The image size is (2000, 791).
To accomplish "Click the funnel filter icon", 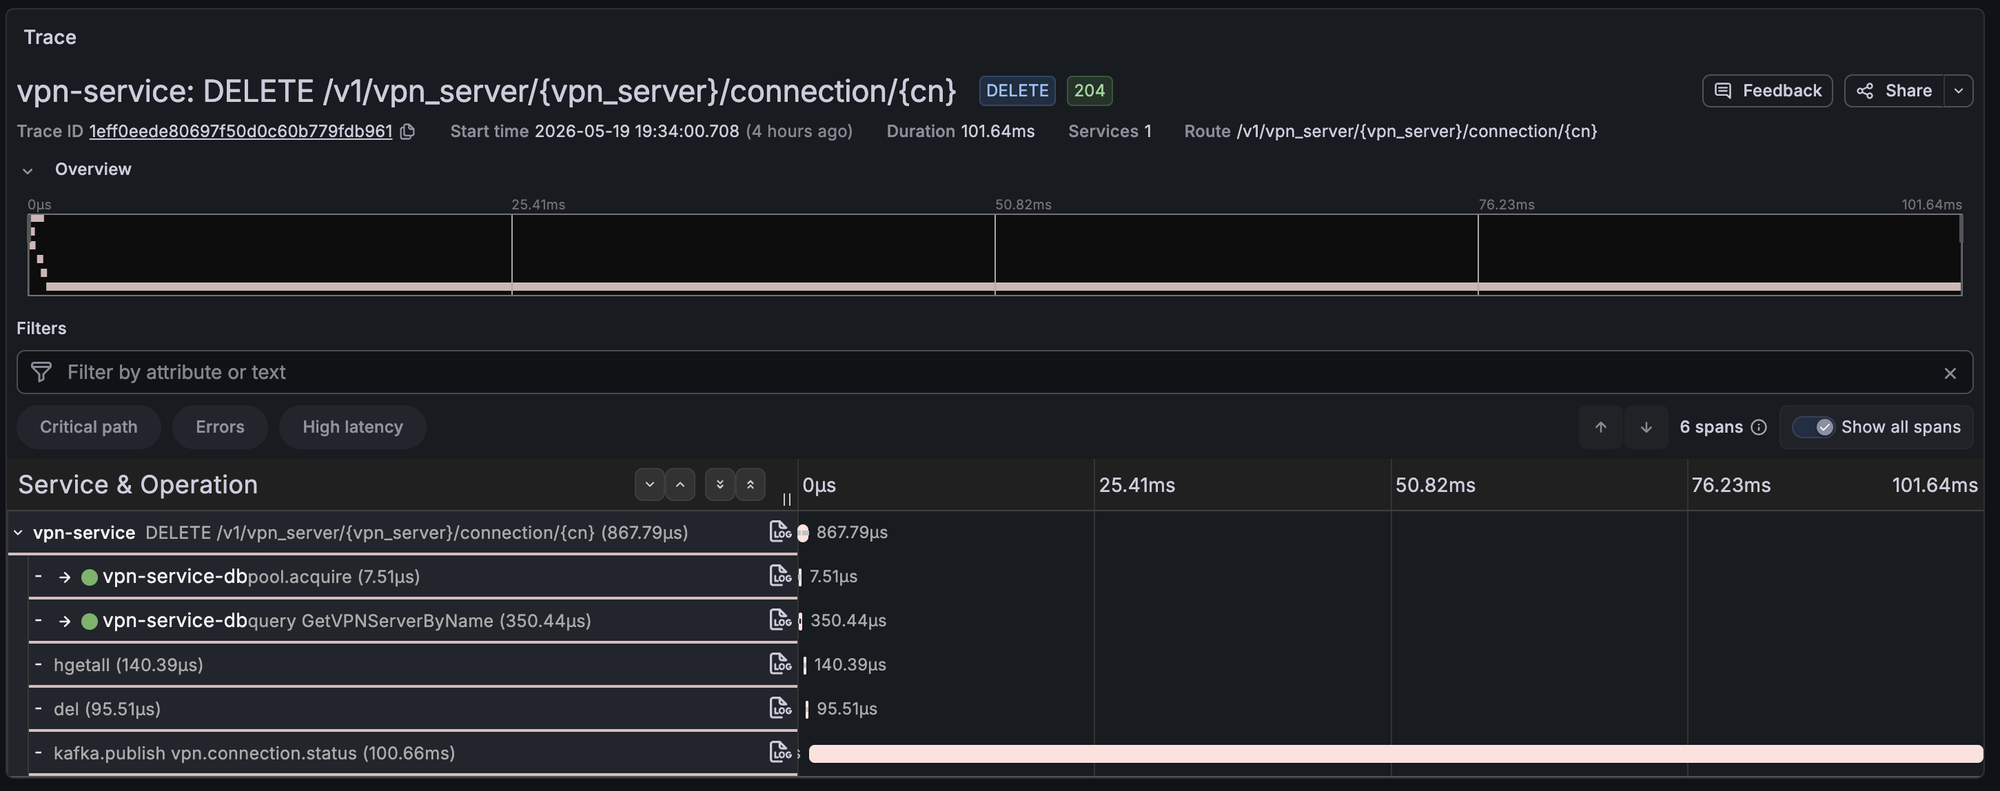I will [41, 372].
